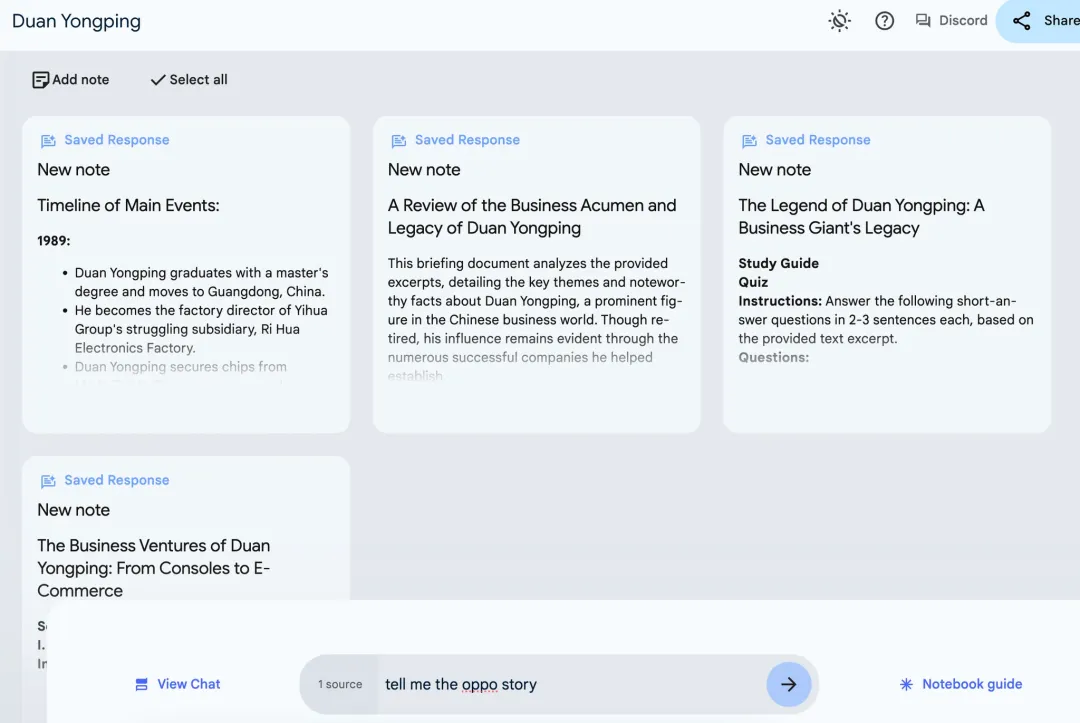Viewport: 1080px width, 723px height.
Task: Click 'Saved Response' label on Legend note
Action: [818, 140]
